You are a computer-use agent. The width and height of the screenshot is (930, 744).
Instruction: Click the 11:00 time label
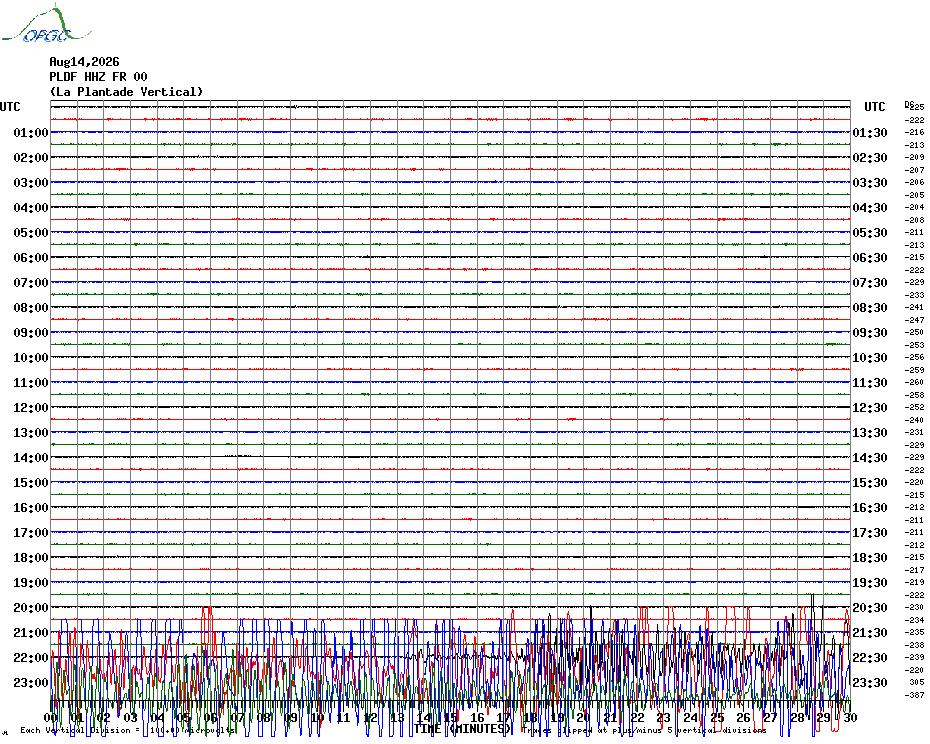coord(31,383)
